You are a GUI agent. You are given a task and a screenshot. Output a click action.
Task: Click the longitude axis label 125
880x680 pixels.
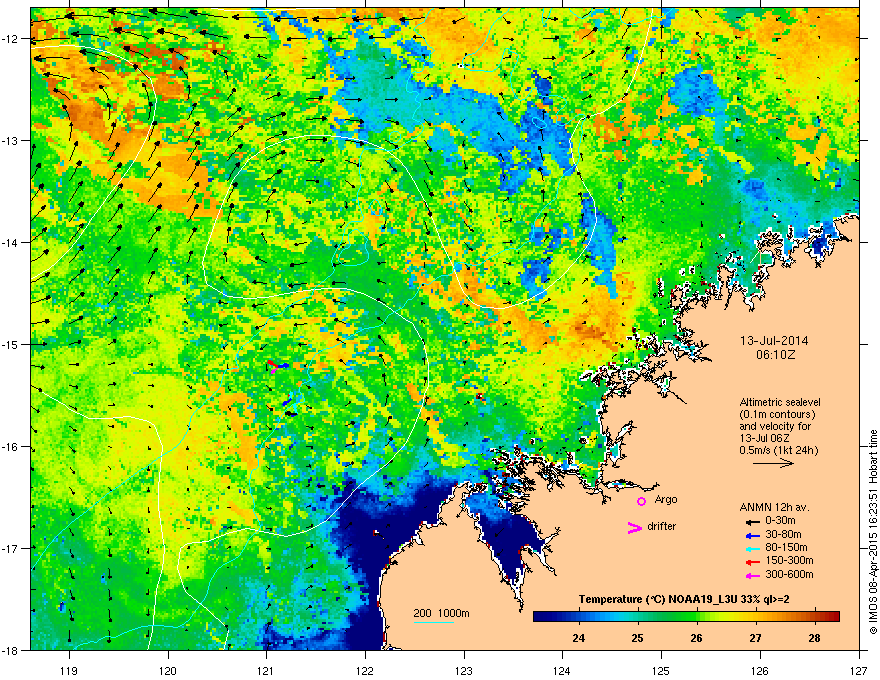pos(662,670)
